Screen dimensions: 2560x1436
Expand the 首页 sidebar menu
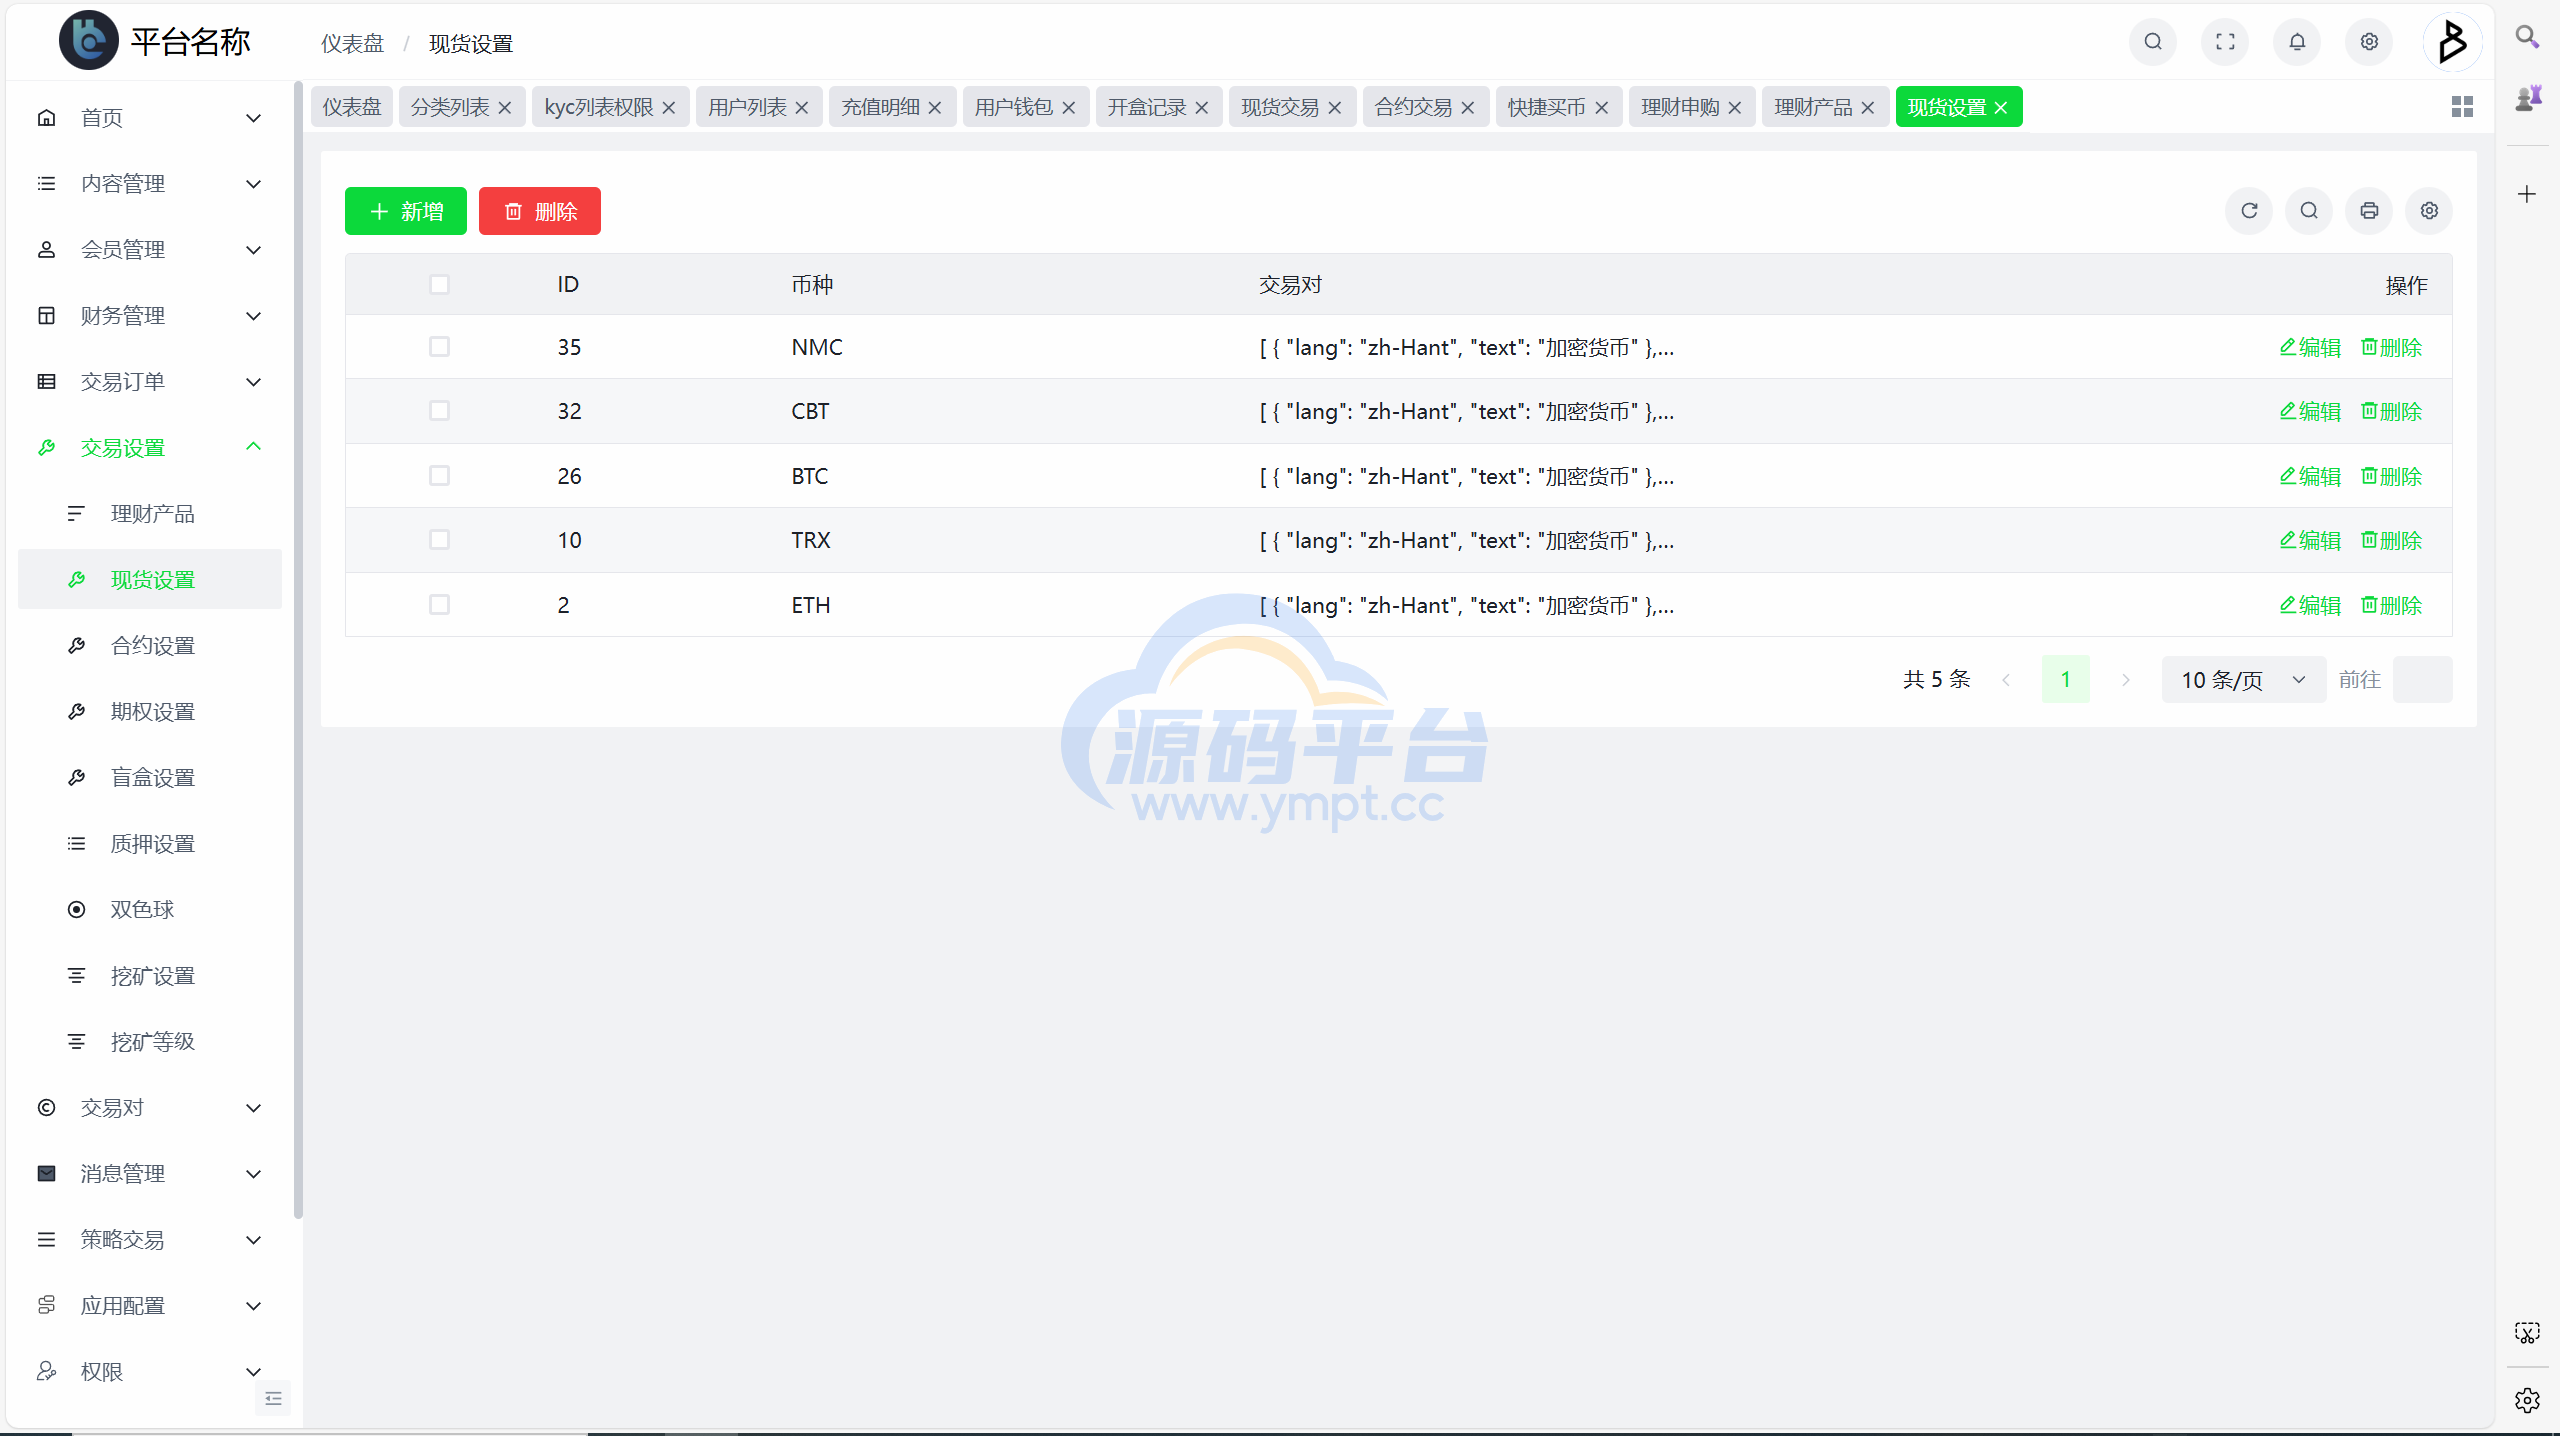tap(150, 118)
